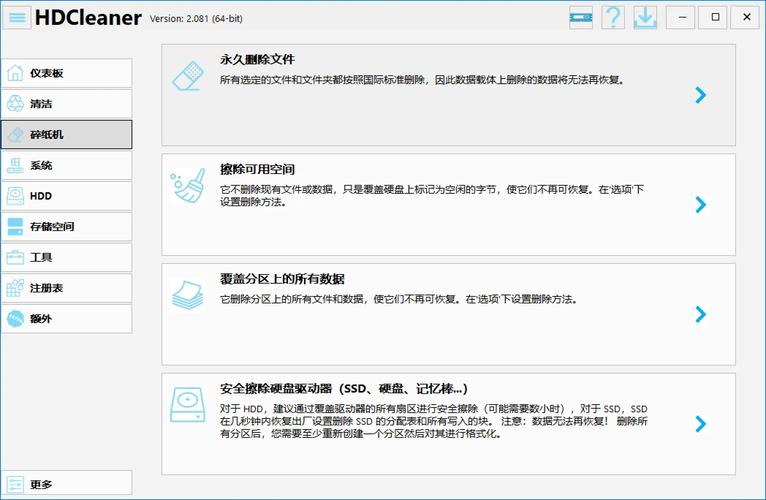Expand 永久删除文件 with its right chevron
Screen dimensions: 766x500
click(x=701, y=95)
